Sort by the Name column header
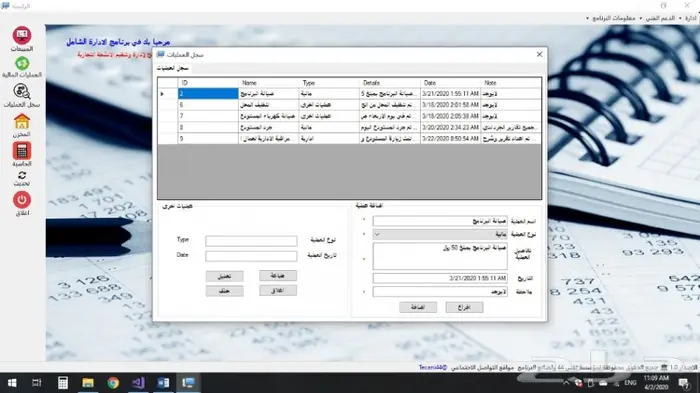This screenshot has width=700, height=393. coord(269,83)
